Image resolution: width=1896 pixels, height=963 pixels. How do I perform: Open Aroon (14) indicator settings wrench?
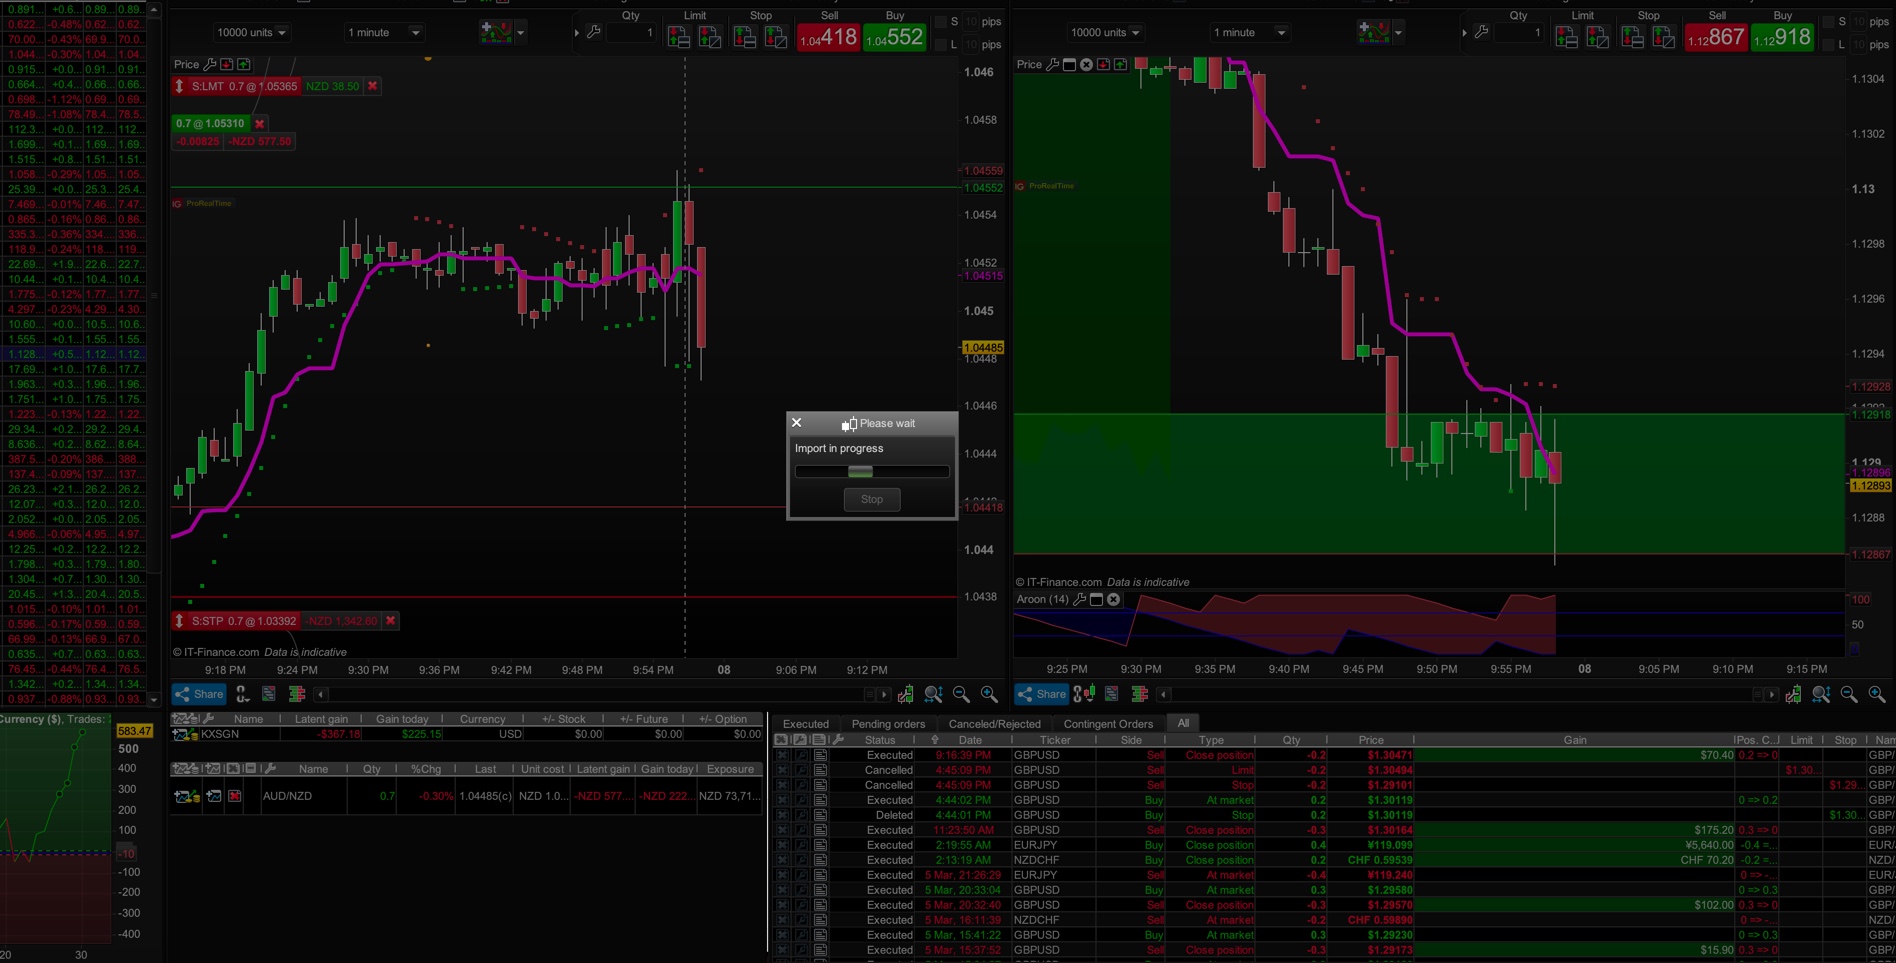point(1079,599)
